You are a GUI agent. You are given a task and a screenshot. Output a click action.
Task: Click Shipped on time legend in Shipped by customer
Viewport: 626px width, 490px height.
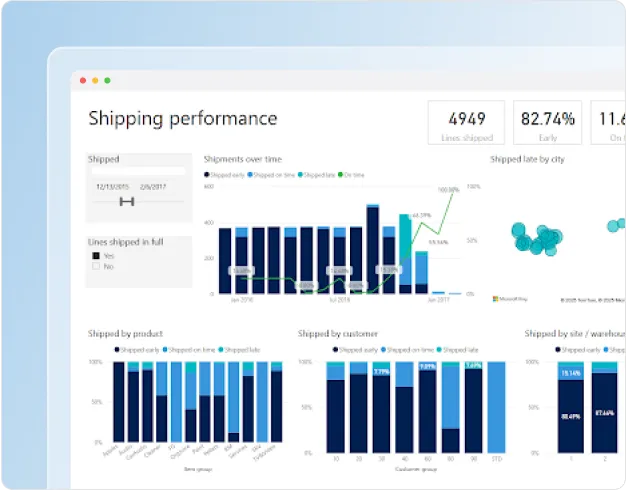(x=407, y=350)
